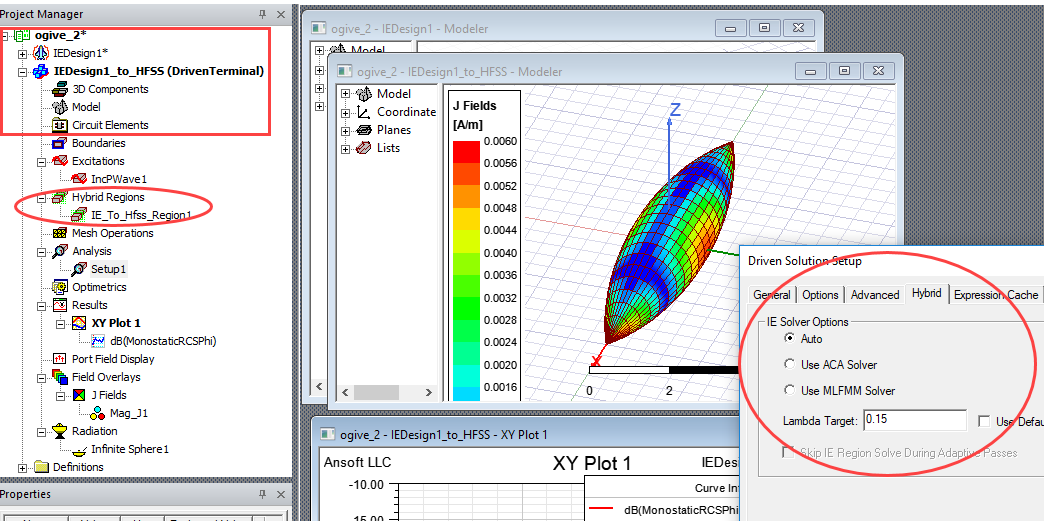1044x521 pixels.
Task: Click the Boundaries icon in project tree
Action: point(59,143)
